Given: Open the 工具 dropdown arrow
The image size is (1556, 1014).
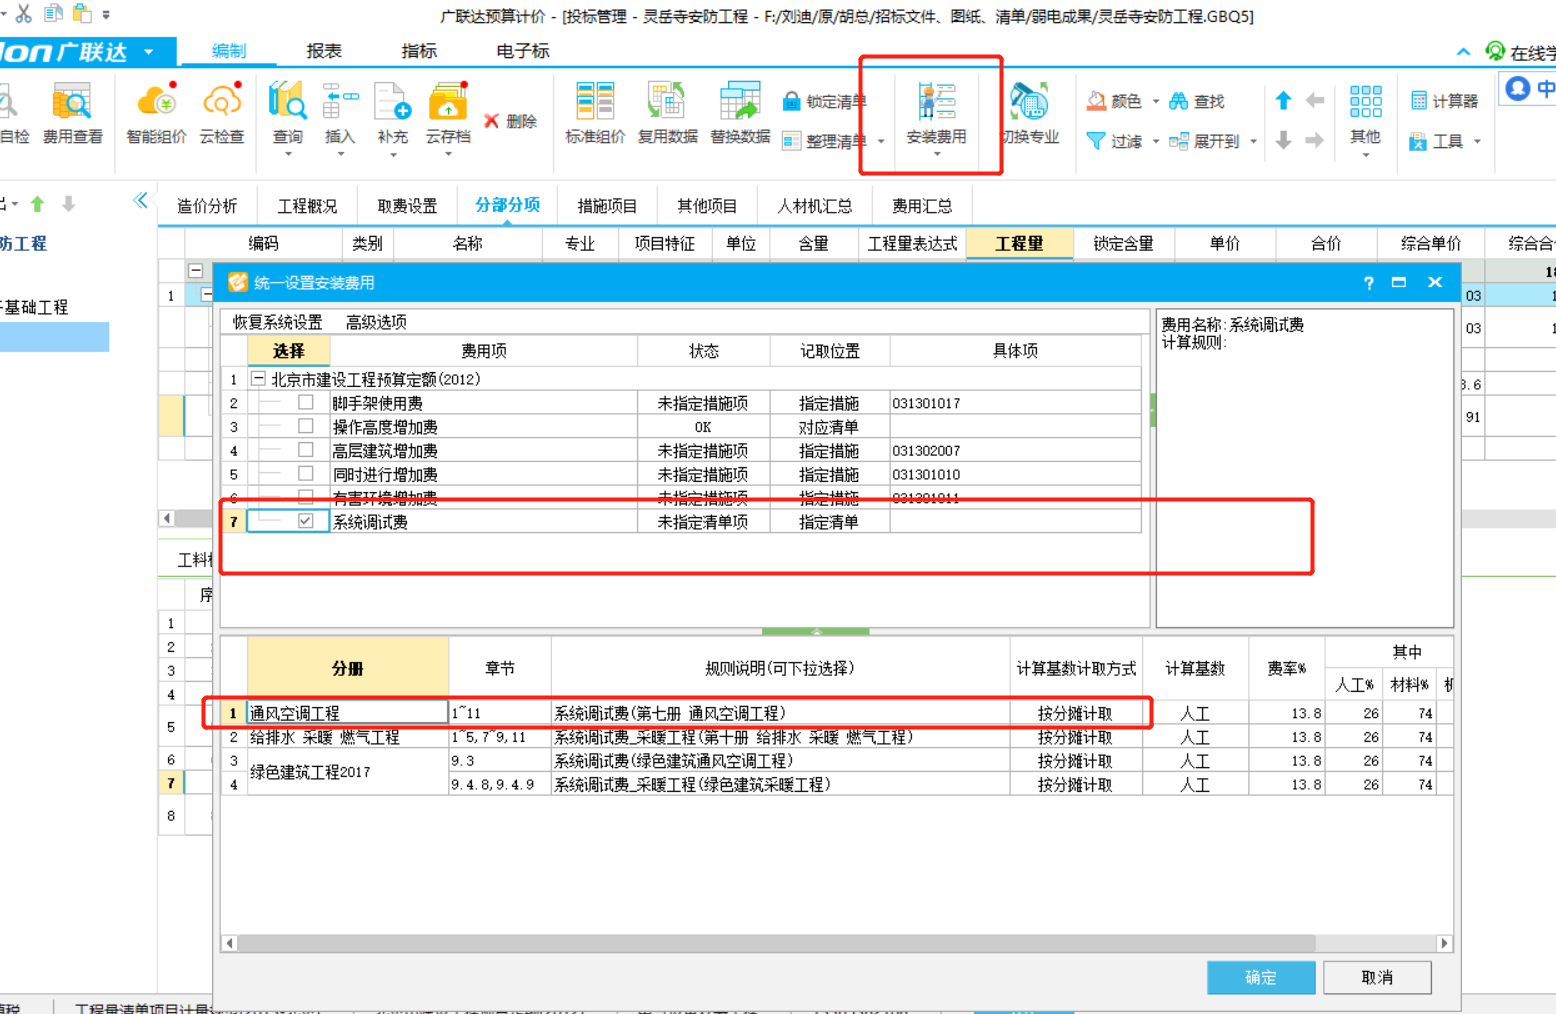Looking at the screenshot, I should (x=1477, y=141).
